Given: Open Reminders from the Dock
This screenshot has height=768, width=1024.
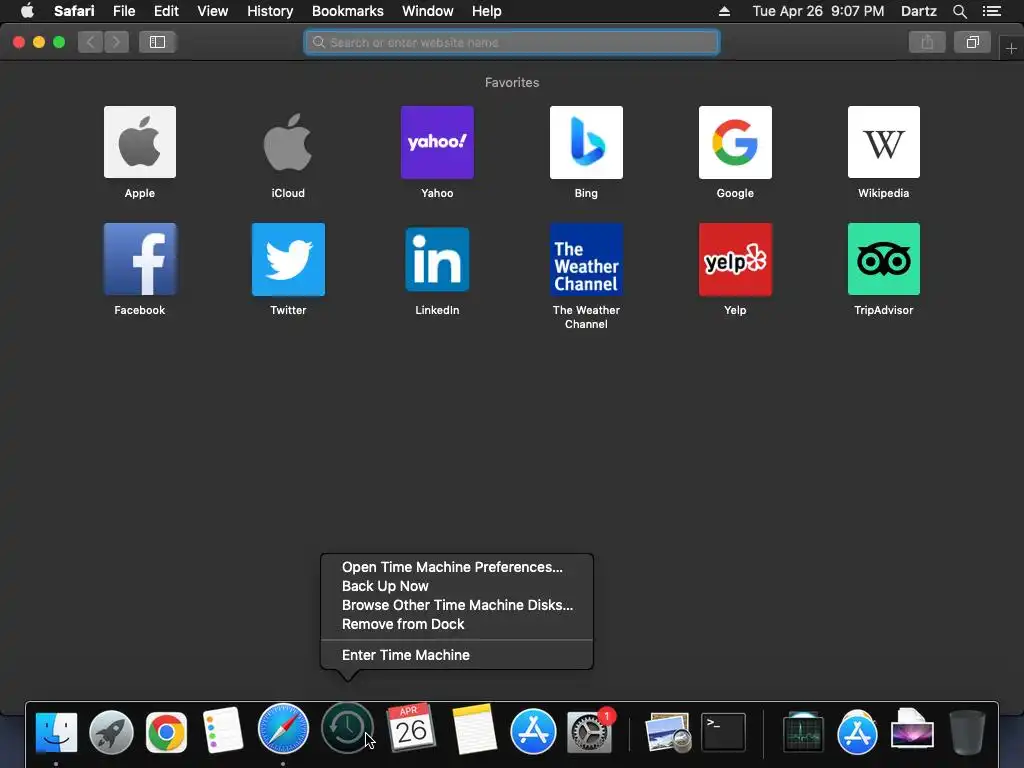Looking at the screenshot, I should coord(222,731).
